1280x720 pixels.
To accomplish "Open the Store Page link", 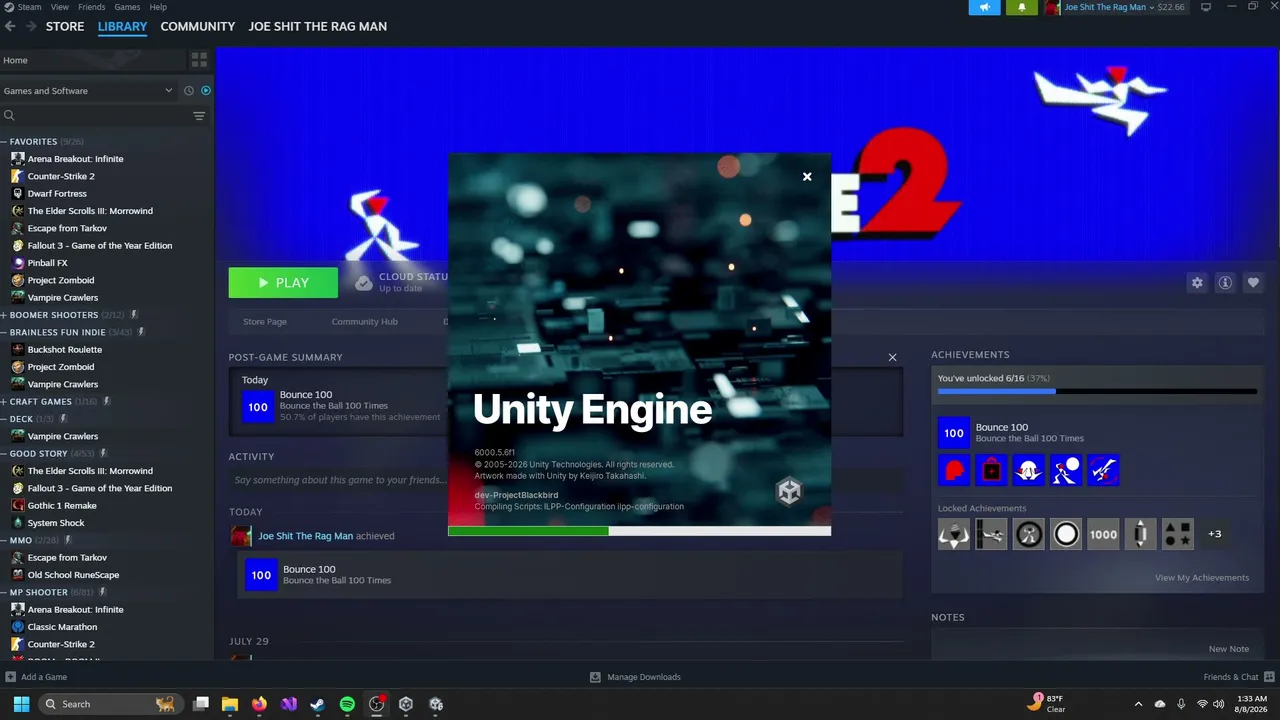I will [x=265, y=322].
